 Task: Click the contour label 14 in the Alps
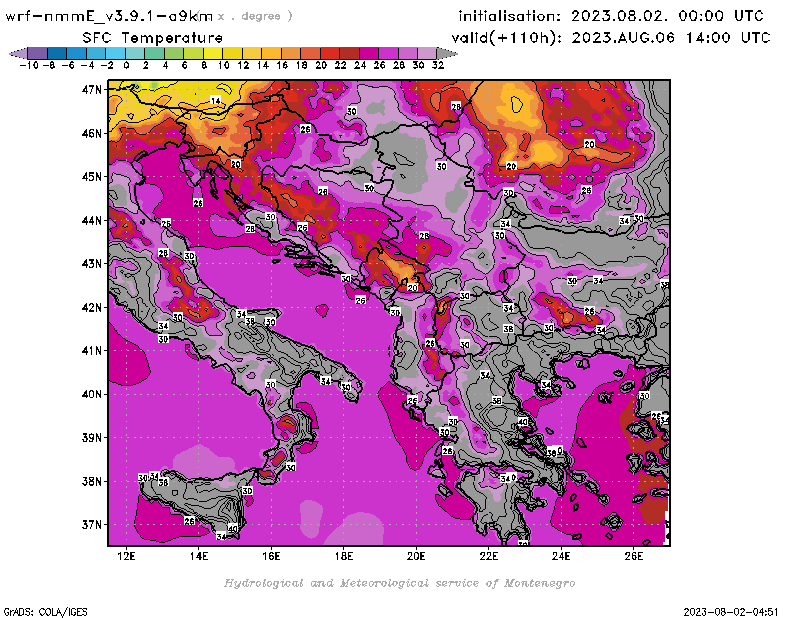(x=216, y=101)
